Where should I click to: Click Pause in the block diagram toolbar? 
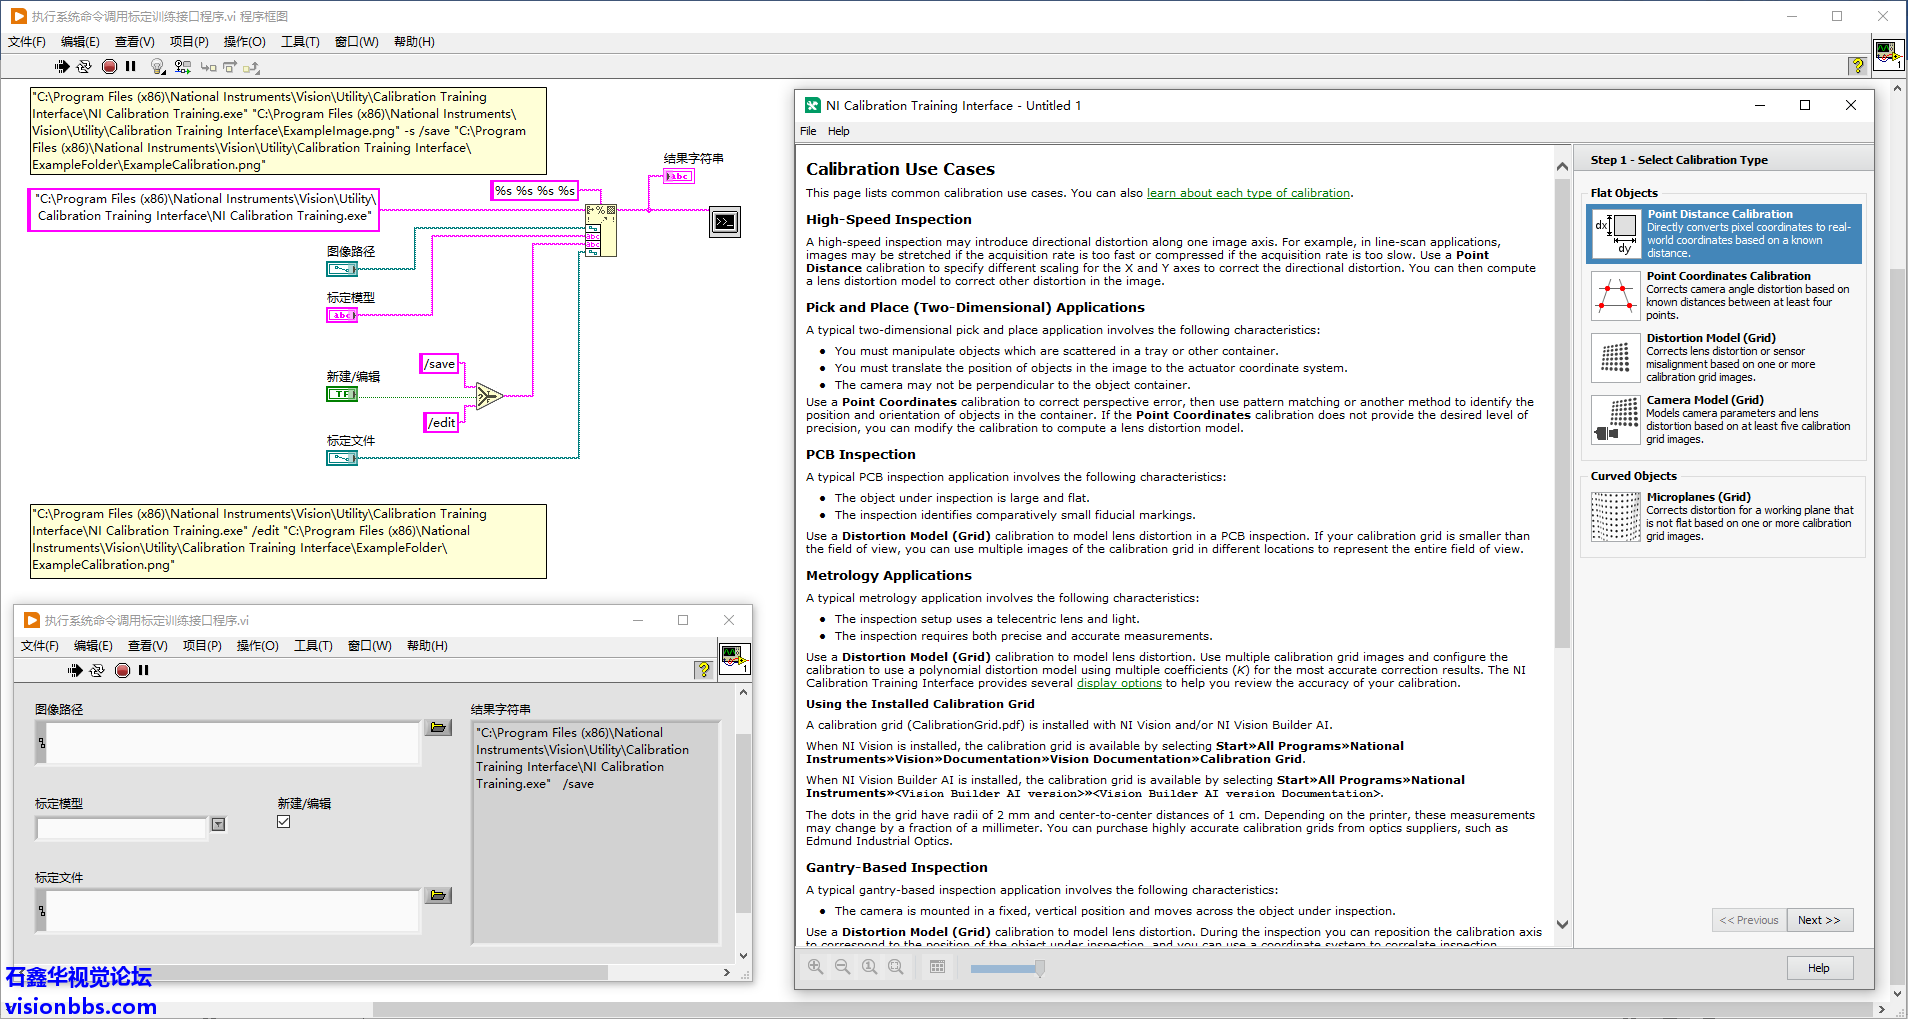130,66
